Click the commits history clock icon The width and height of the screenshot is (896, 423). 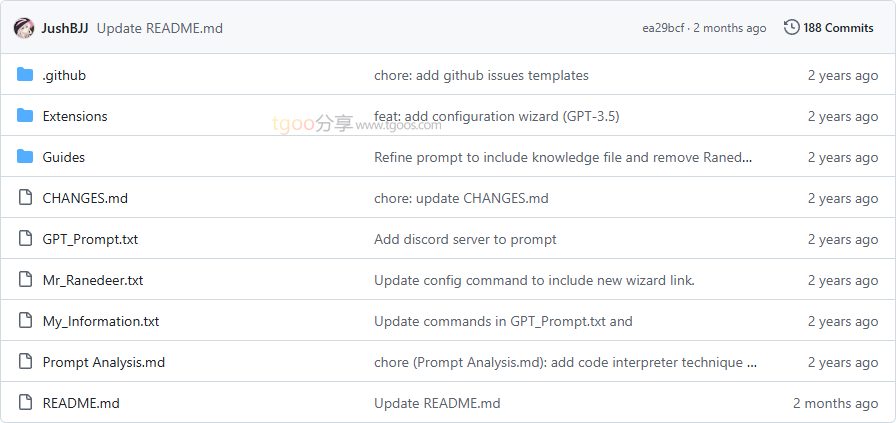pyautogui.click(x=792, y=28)
